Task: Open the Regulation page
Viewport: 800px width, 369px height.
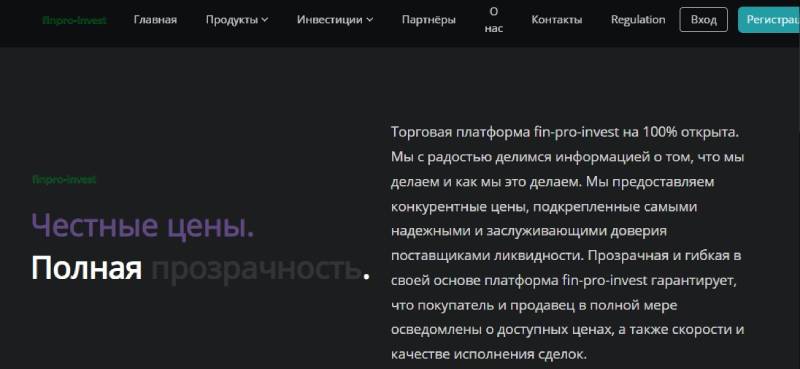Action: 638,20
